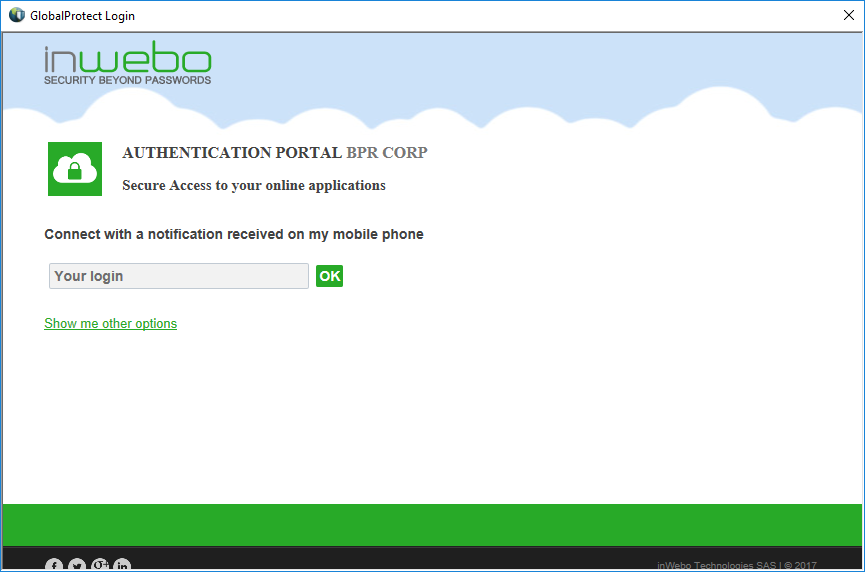Click the GlobalProtect title bar icon

16,15
